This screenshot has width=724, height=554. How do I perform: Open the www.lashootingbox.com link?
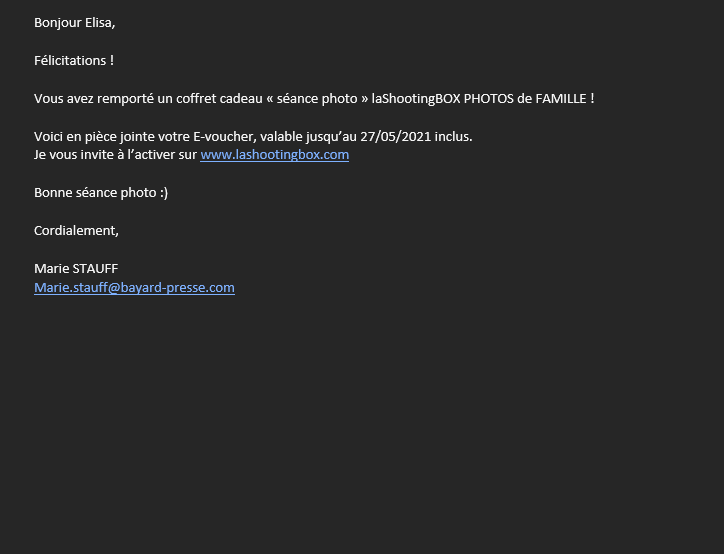tap(274, 155)
